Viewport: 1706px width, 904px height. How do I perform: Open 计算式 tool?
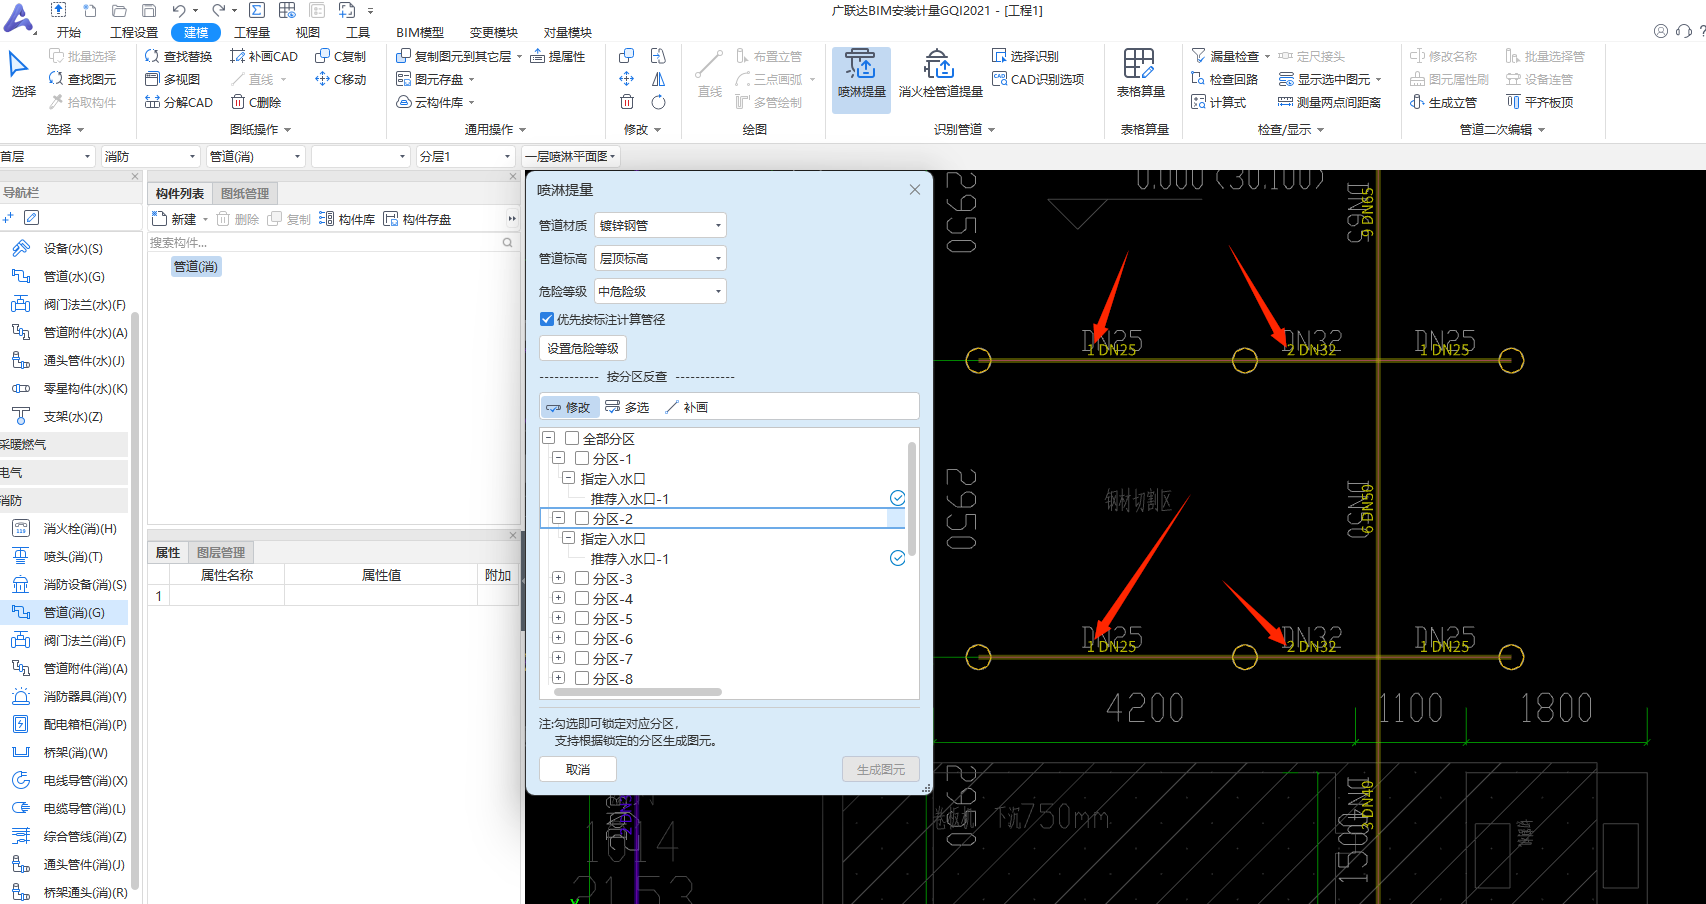coord(1218,102)
